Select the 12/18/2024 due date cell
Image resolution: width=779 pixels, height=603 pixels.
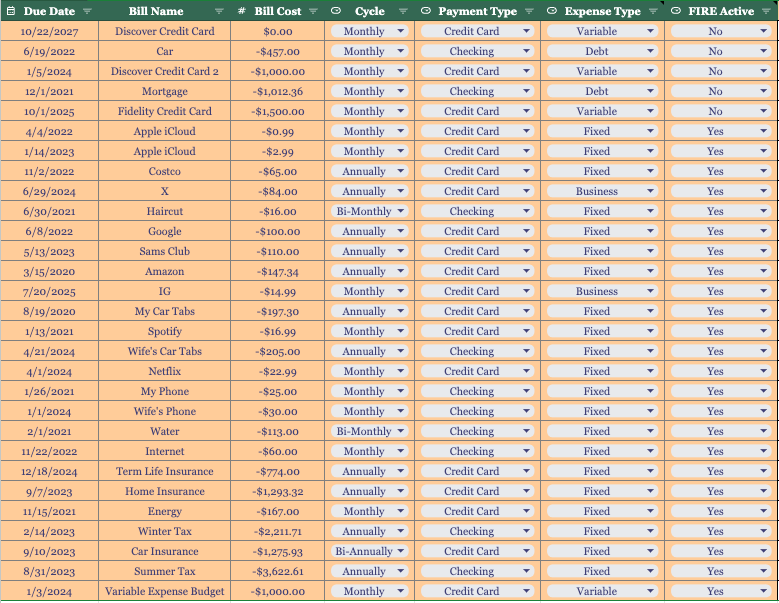coord(49,471)
